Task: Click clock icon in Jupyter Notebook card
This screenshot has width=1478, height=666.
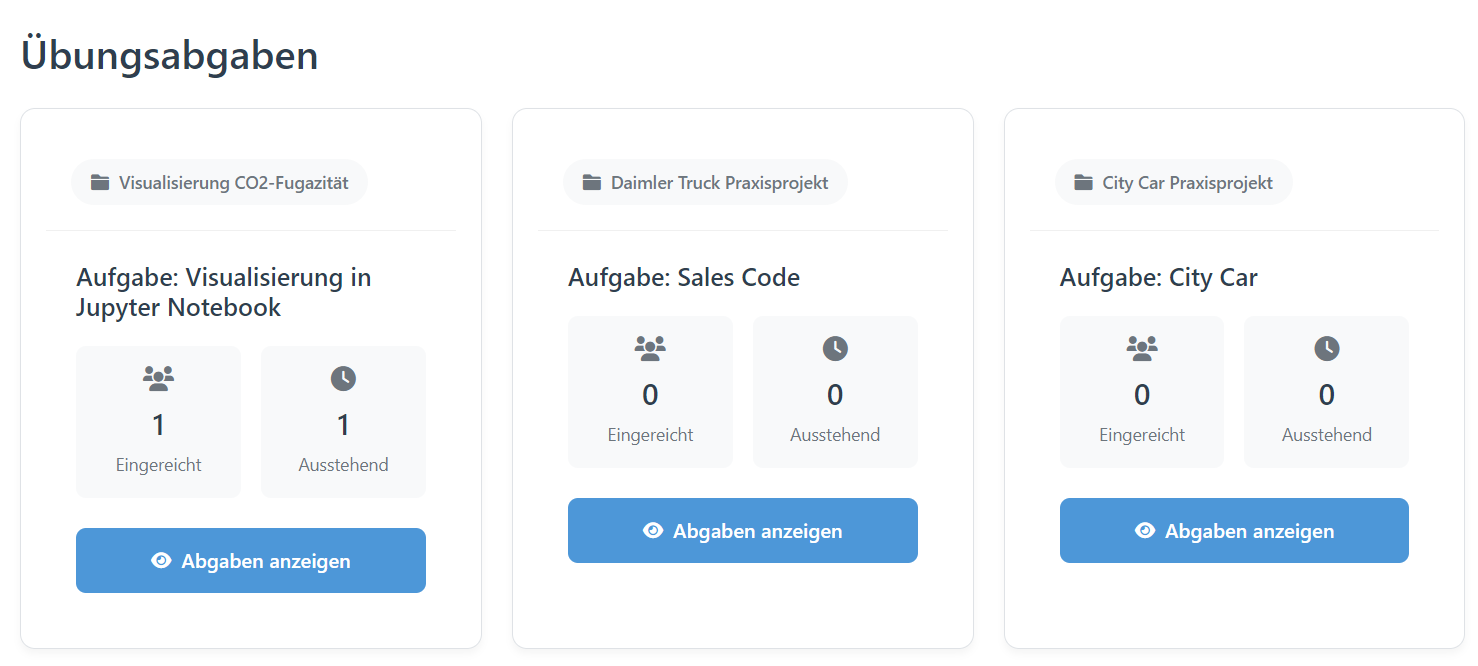Action: point(343,378)
